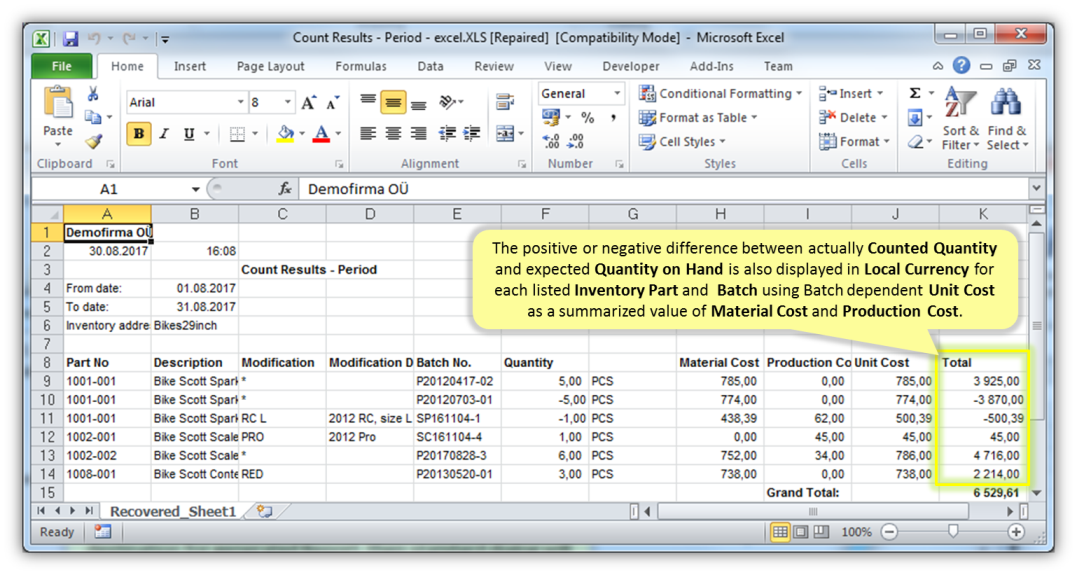Viewport: 1077px width, 575px height.
Task: Open borders tool in the Font group
Action: (237, 134)
